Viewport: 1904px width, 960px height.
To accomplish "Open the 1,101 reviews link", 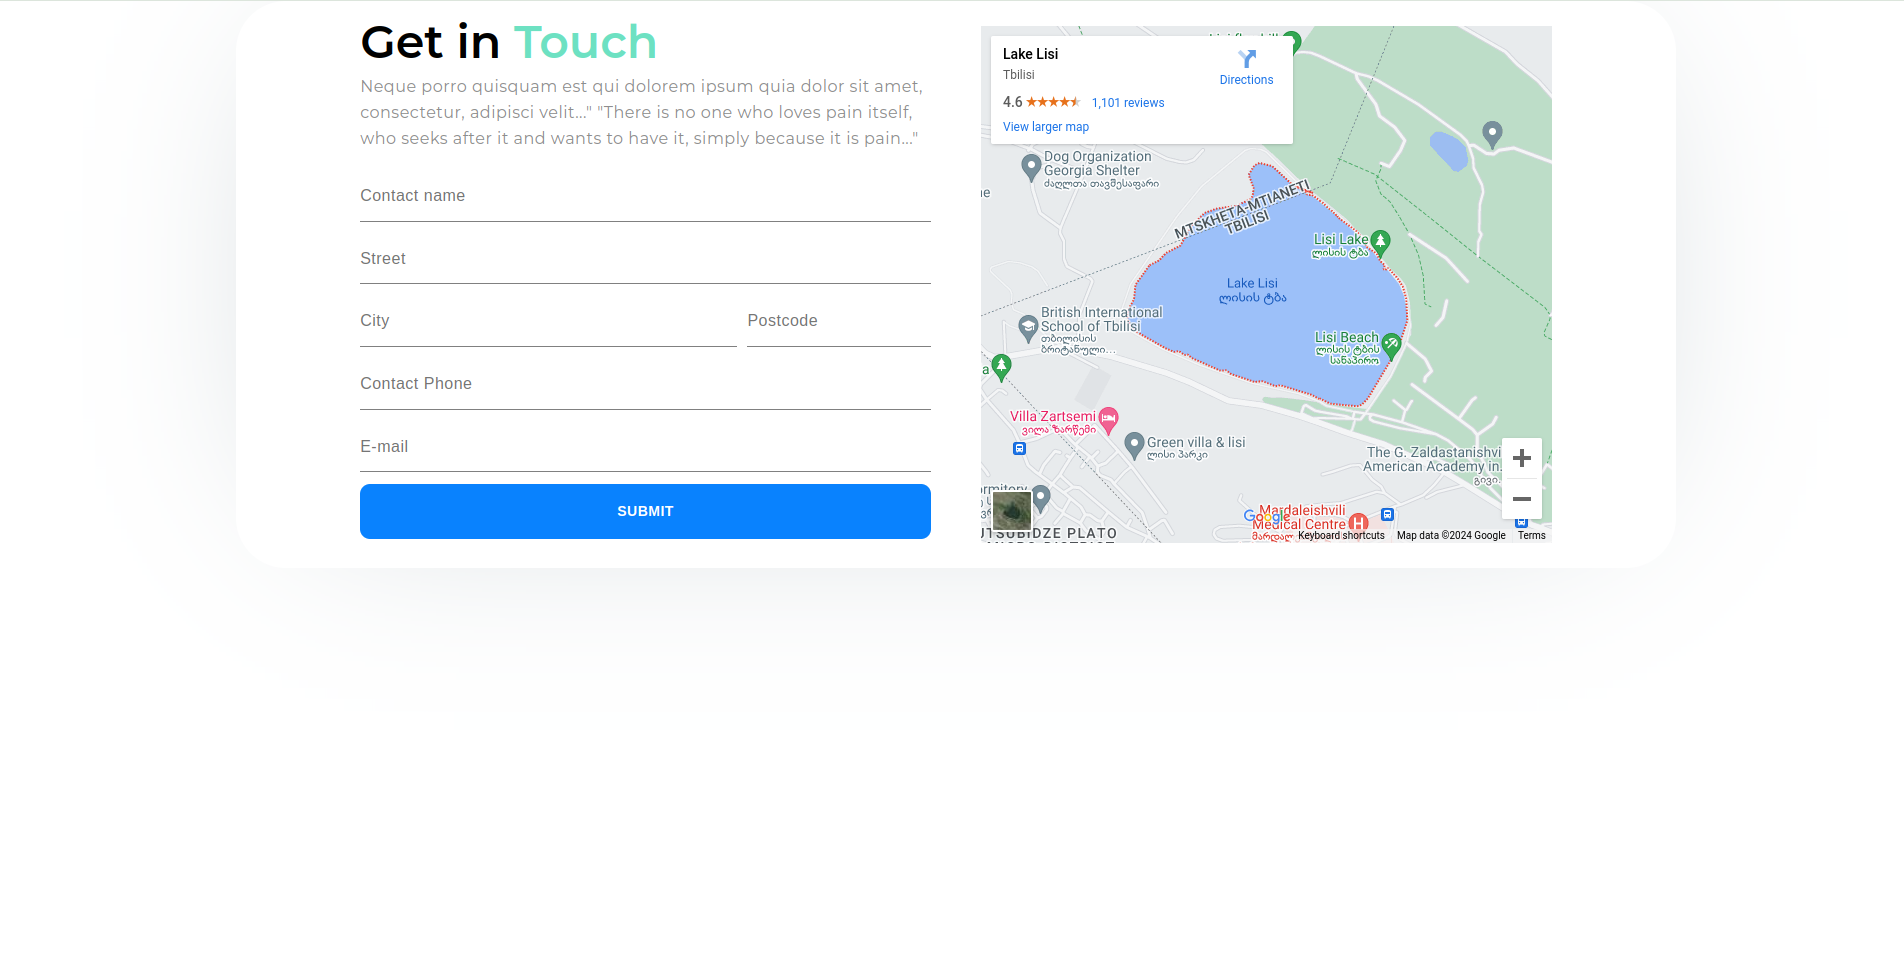I will [1127, 103].
